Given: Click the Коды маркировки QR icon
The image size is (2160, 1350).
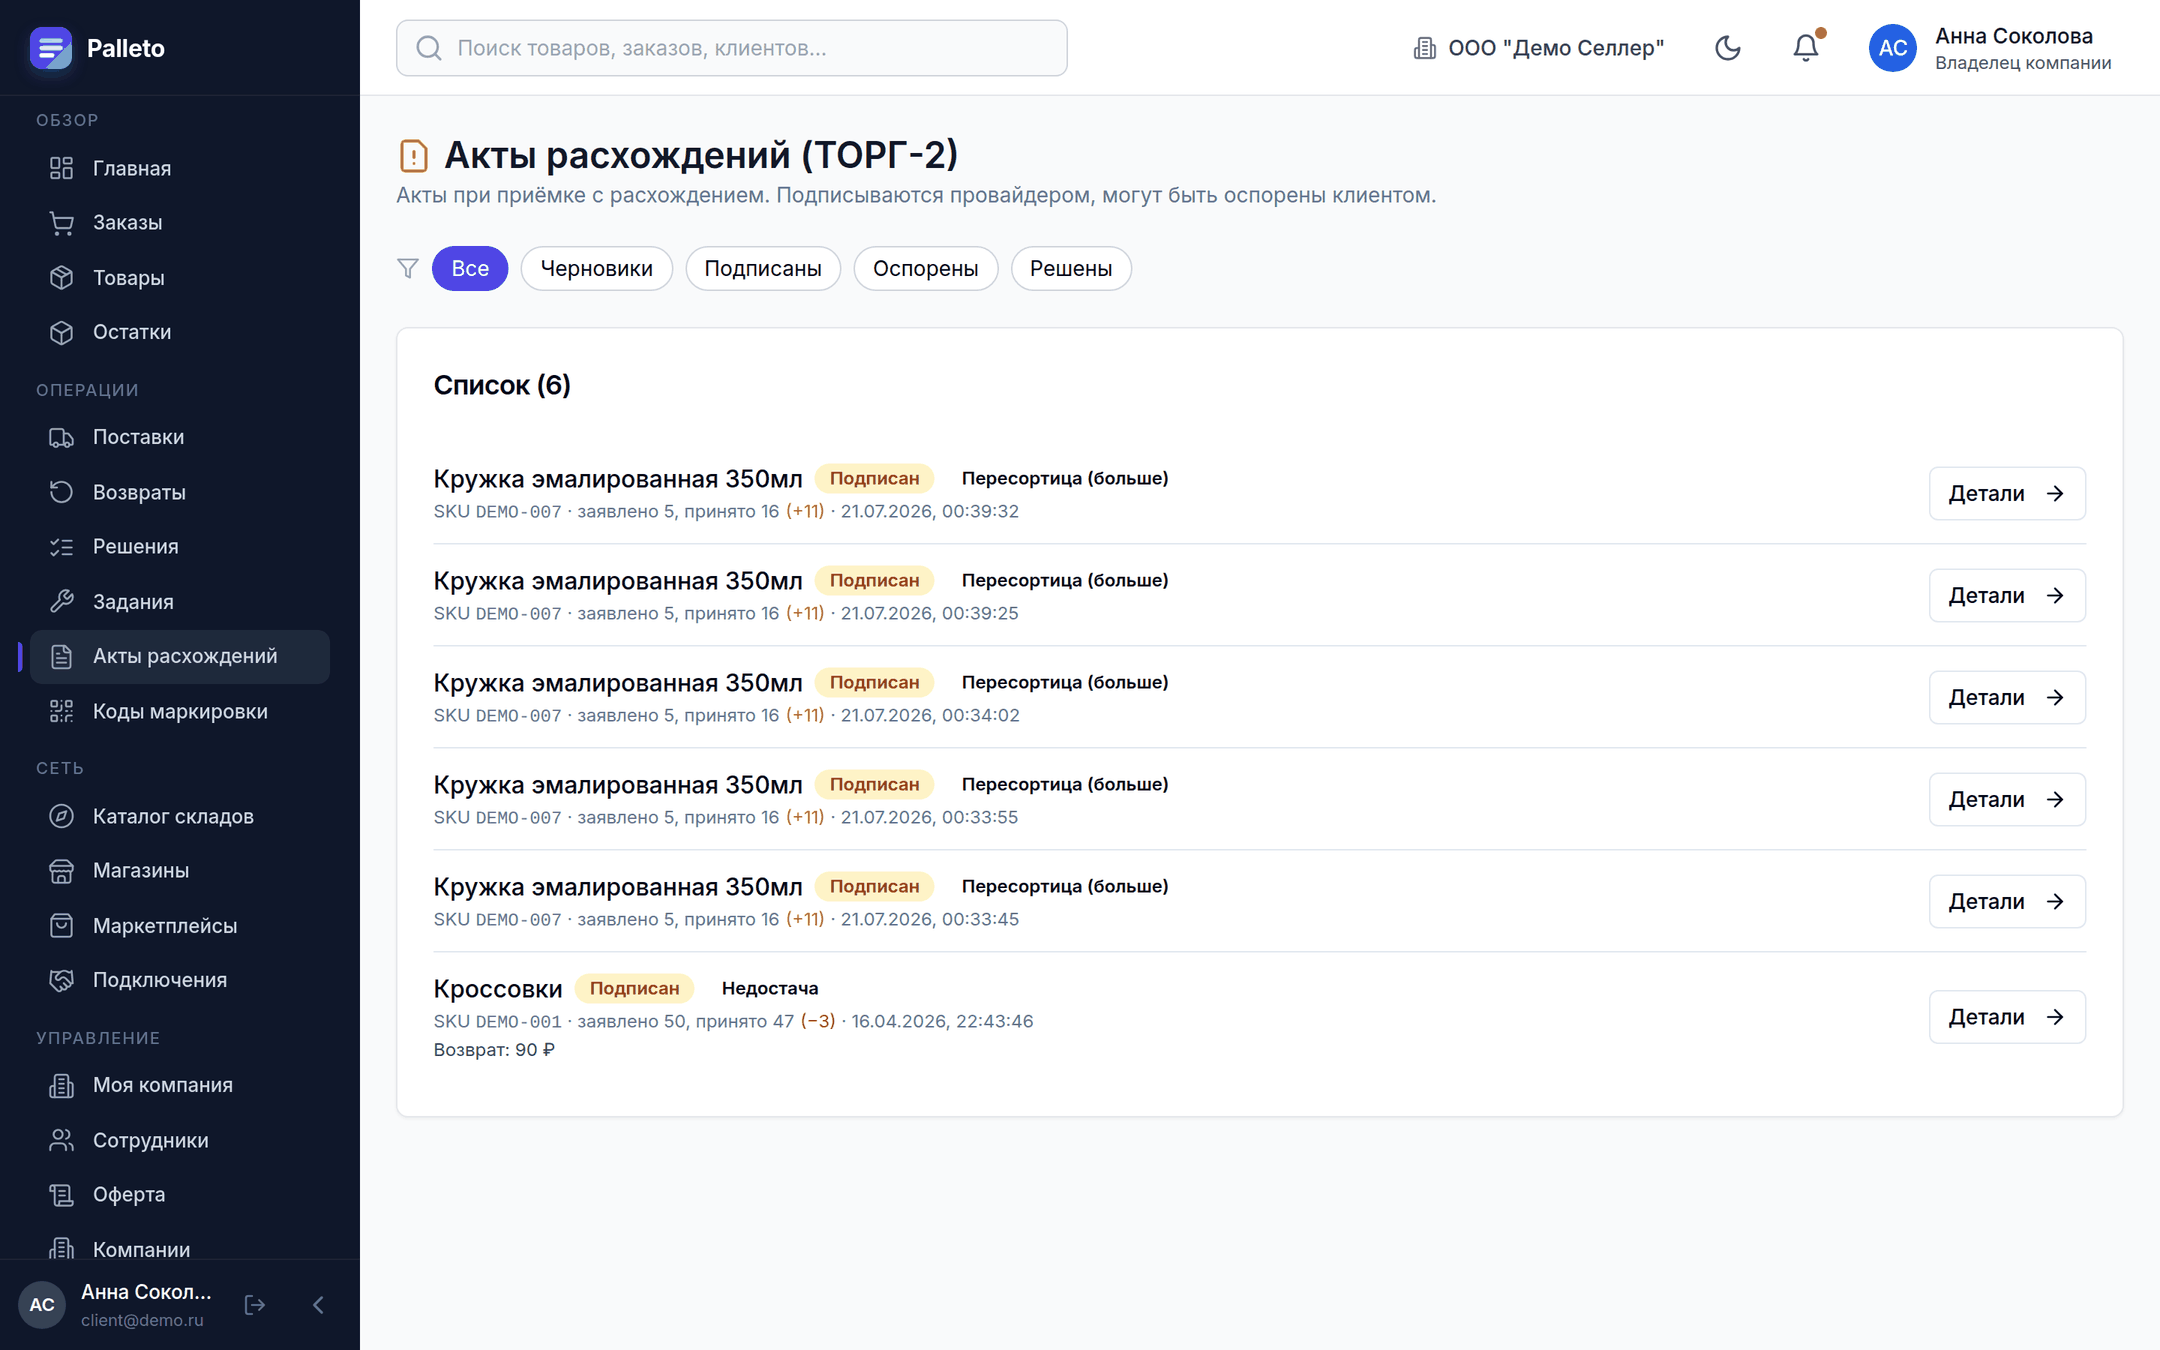Looking at the screenshot, I should coord(62,711).
